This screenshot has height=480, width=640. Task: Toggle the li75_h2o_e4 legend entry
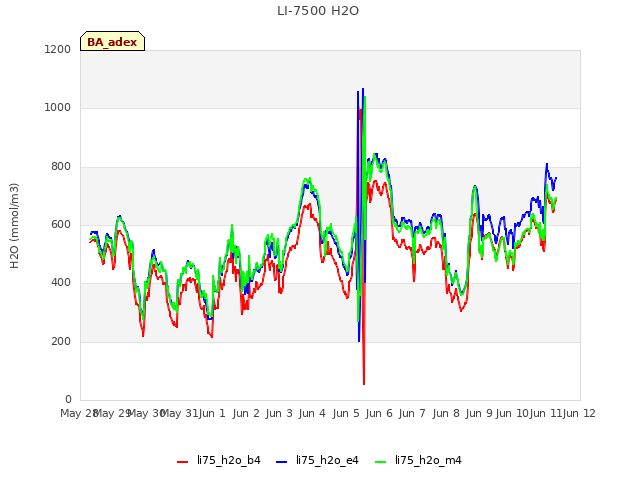click(317, 460)
